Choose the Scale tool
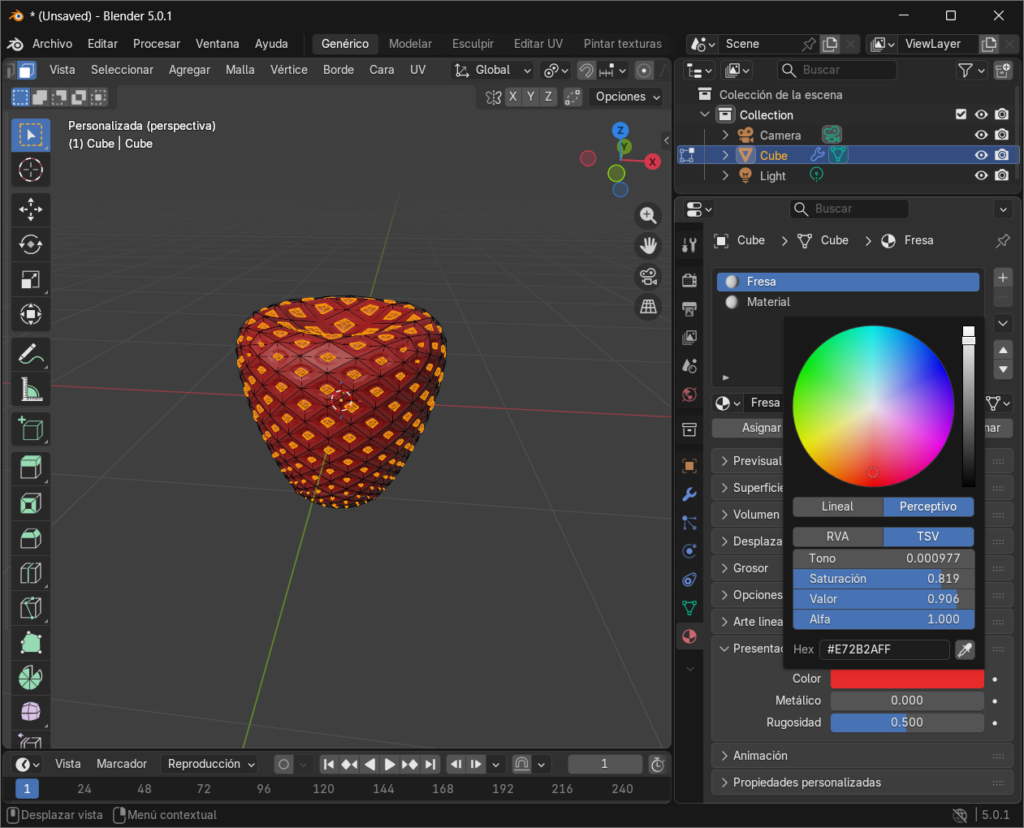Image resolution: width=1024 pixels, height=828 pixels. point(31,280)
